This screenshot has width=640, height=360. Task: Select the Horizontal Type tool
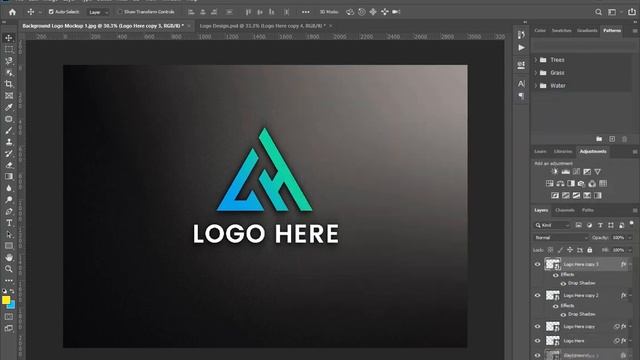tap(9, 223)
